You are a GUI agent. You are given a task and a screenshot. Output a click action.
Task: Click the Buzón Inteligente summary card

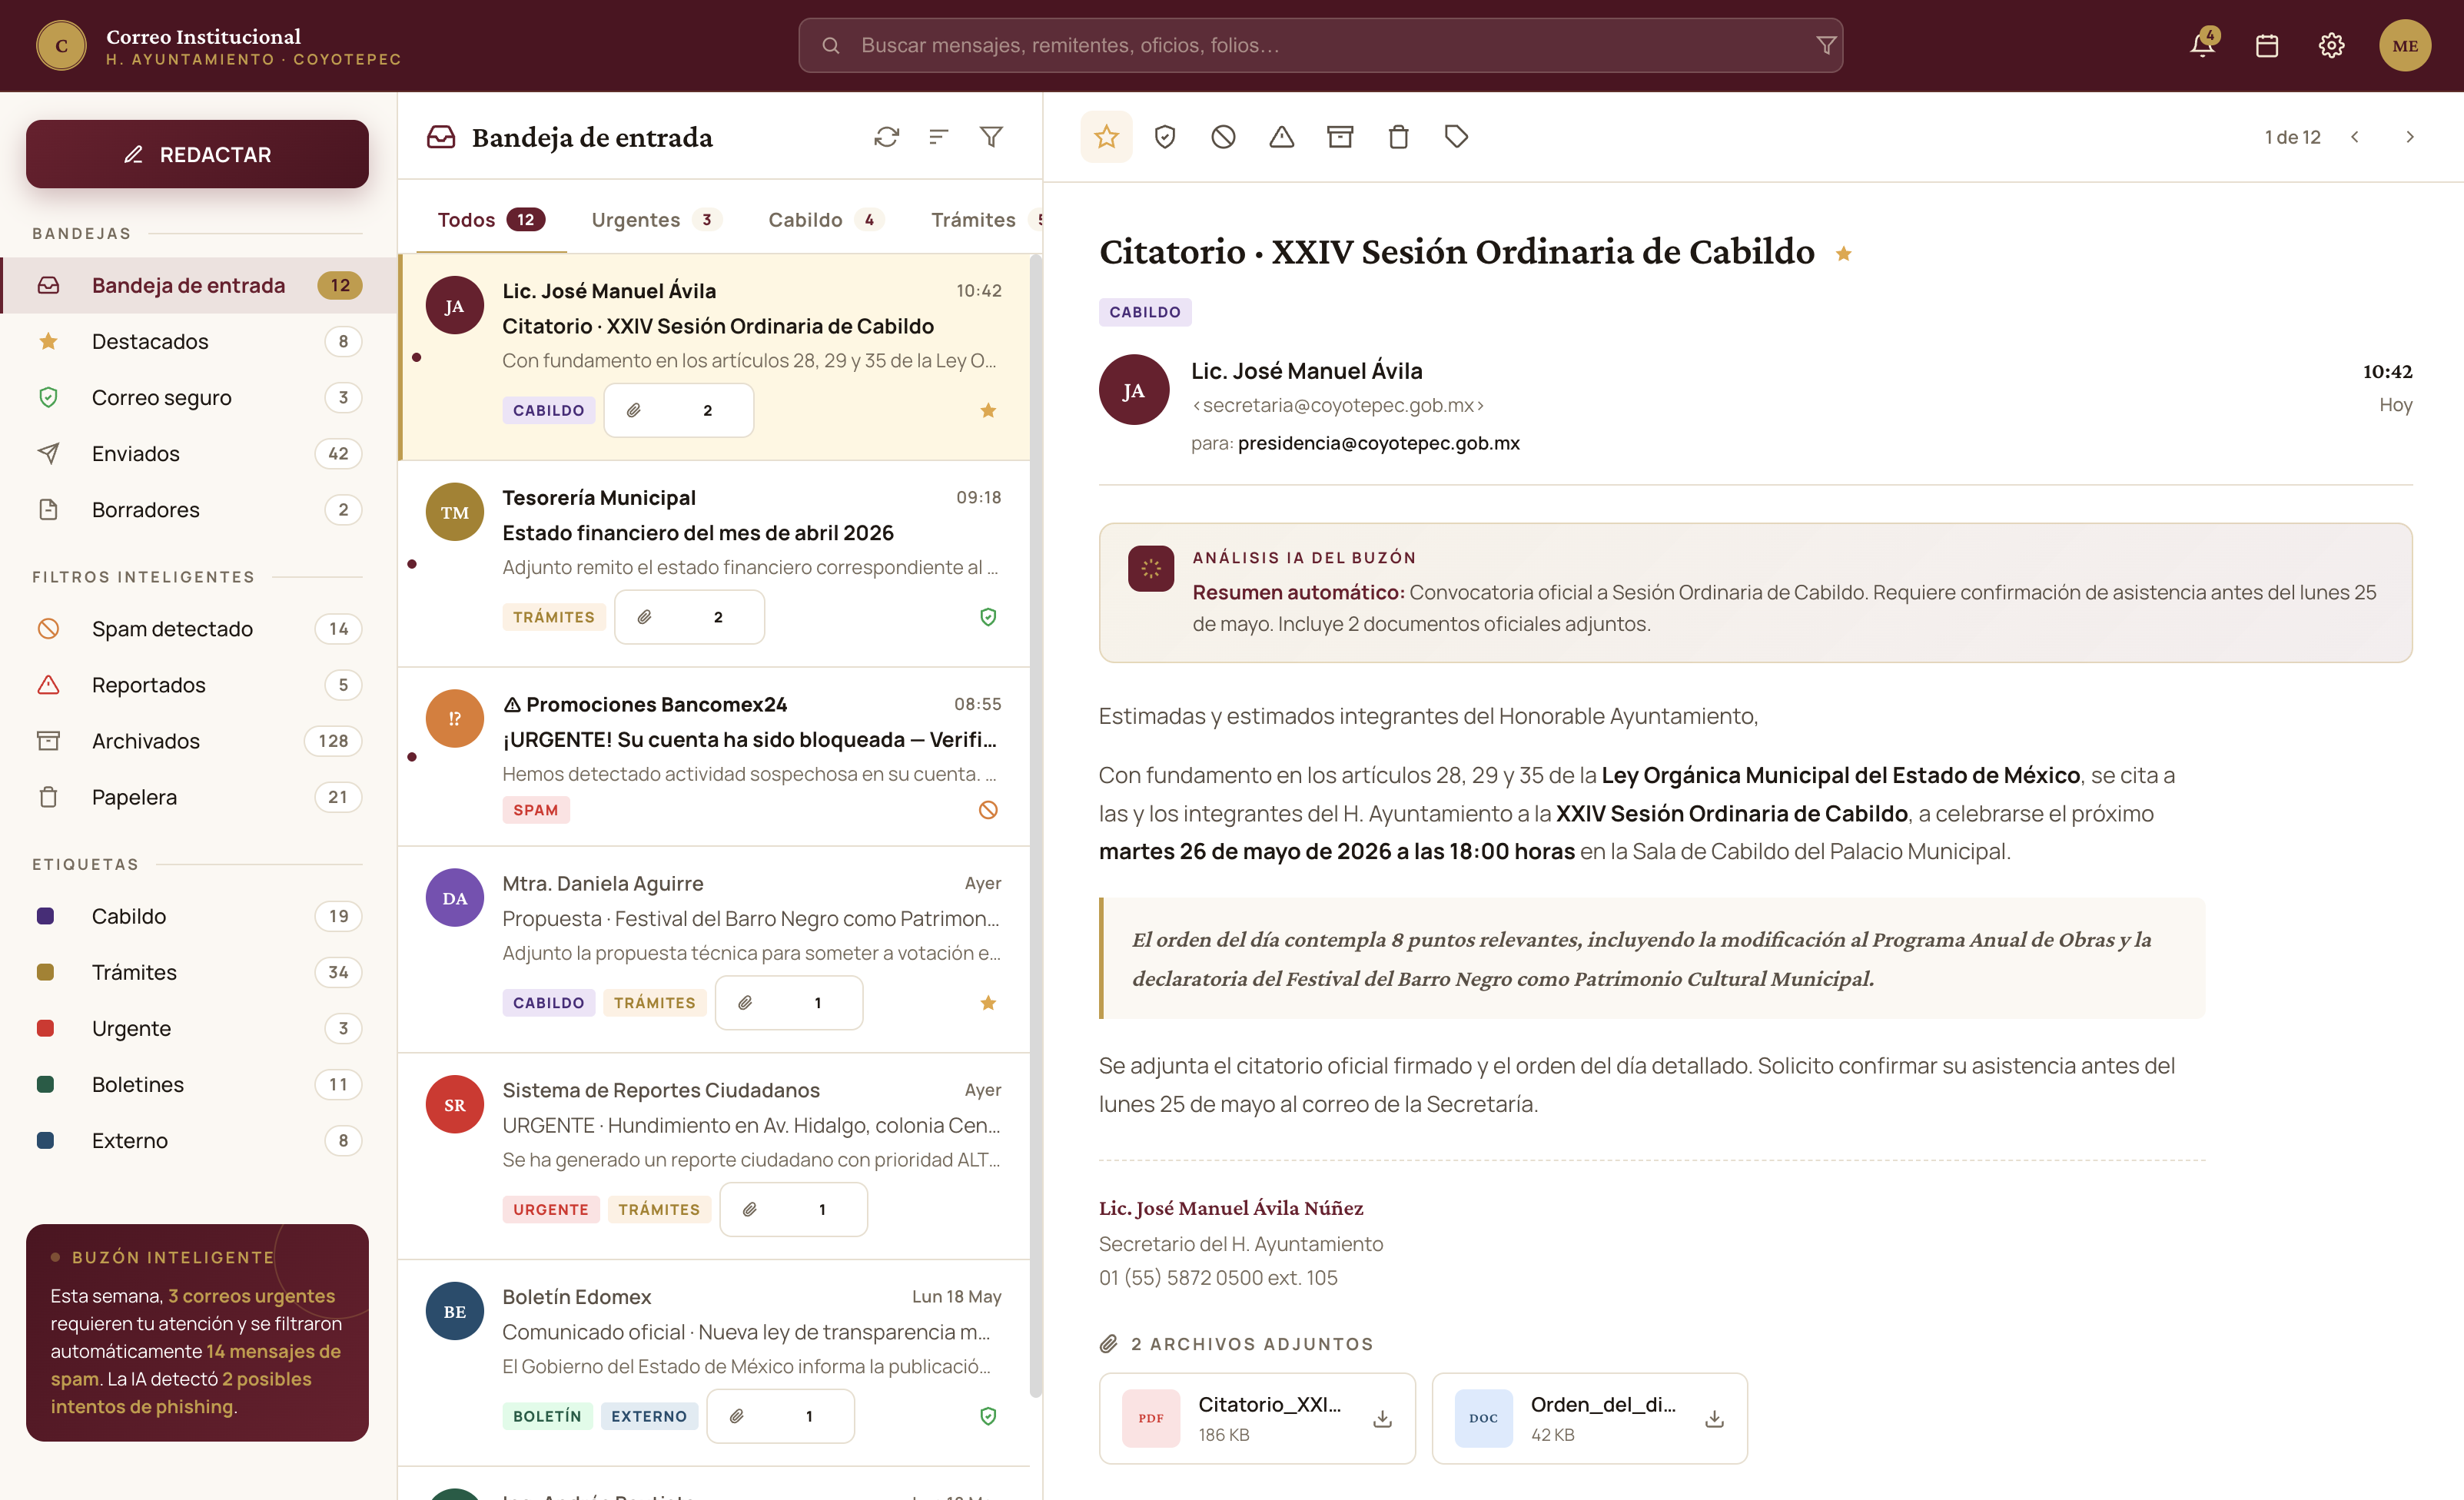[x=197, y=1332]
